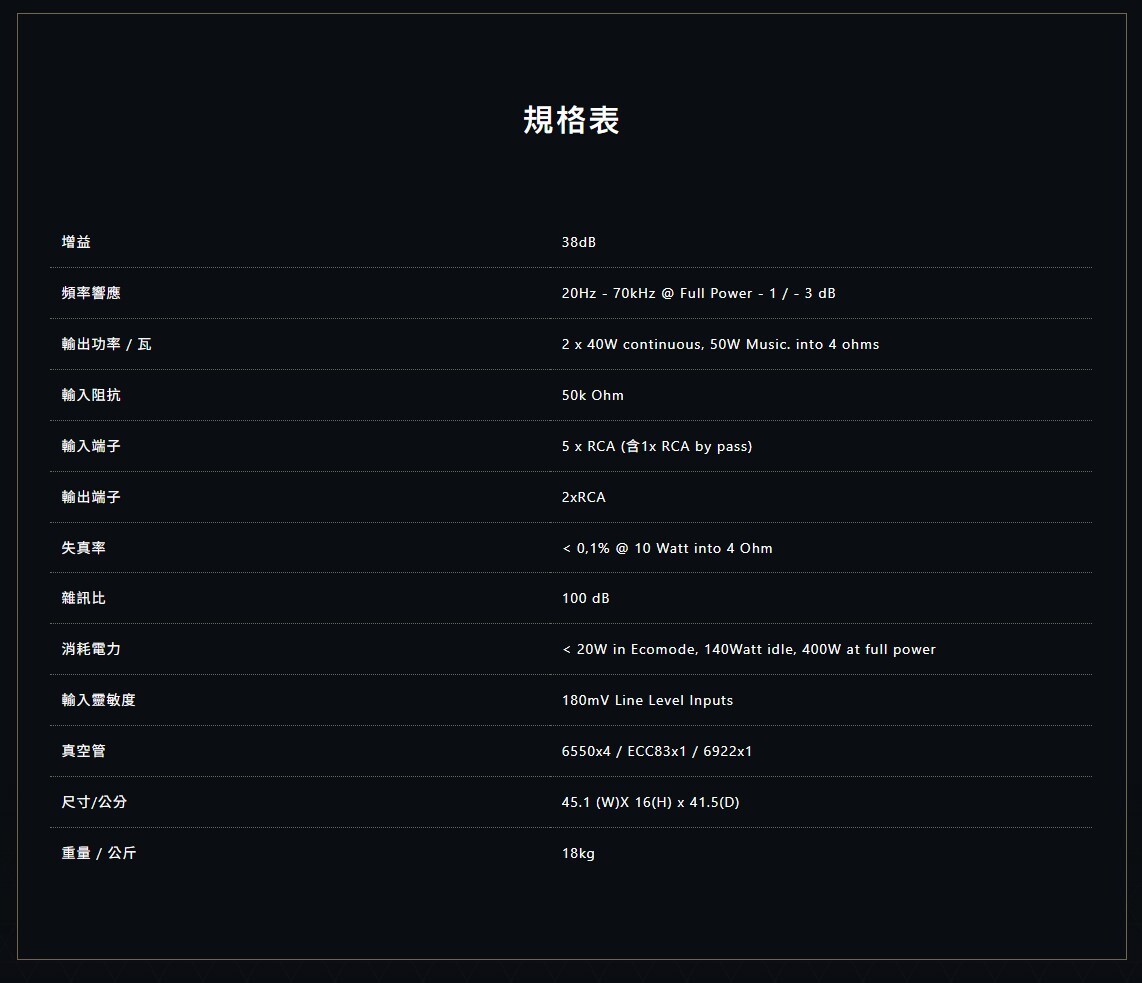The image size is (1142, 983).
Task: Select the 輸出功率 / 瓦 label
Action: (106, 344)
